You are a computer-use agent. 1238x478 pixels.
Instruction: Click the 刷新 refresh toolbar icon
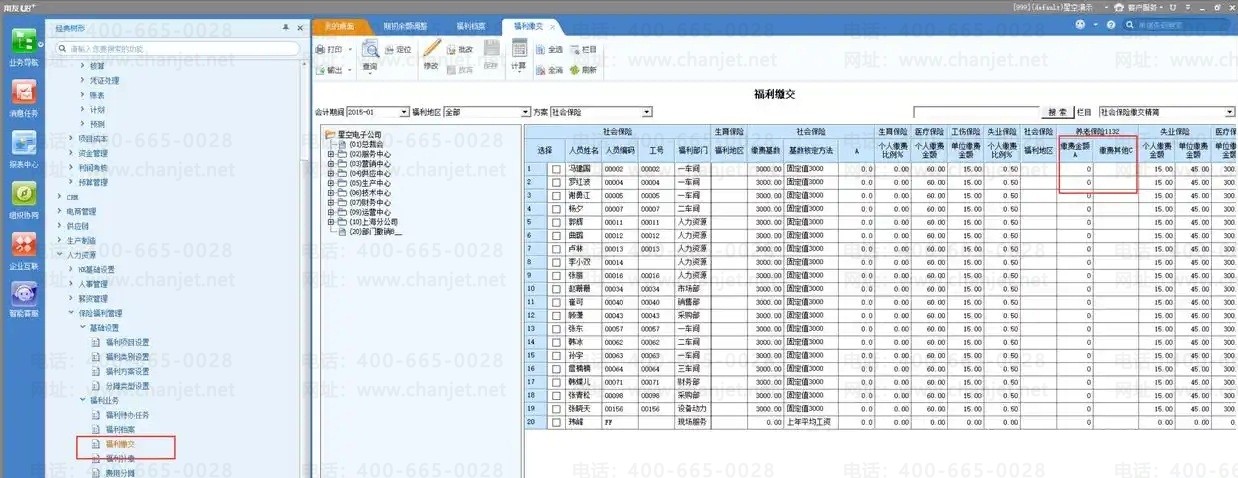pos(582,70)
